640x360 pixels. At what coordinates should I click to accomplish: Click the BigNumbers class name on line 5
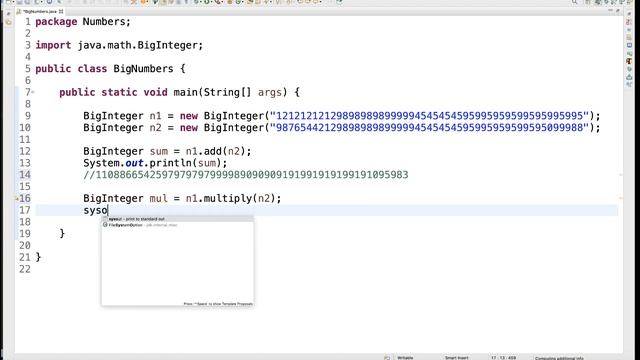[x=143, y=69]
